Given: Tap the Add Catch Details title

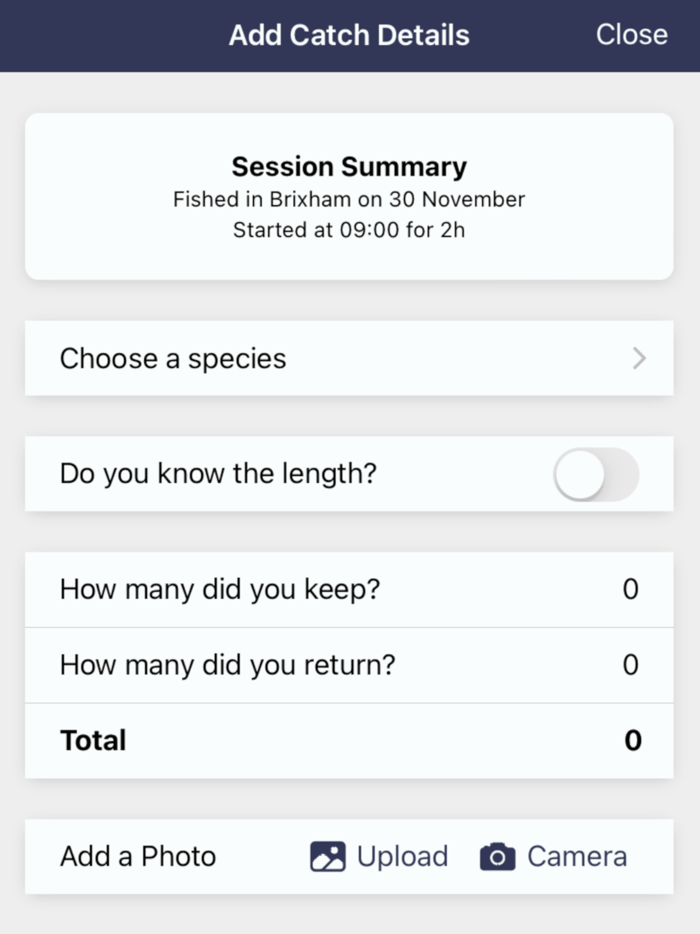Looking at the screenshot, I should click(349, 35).
